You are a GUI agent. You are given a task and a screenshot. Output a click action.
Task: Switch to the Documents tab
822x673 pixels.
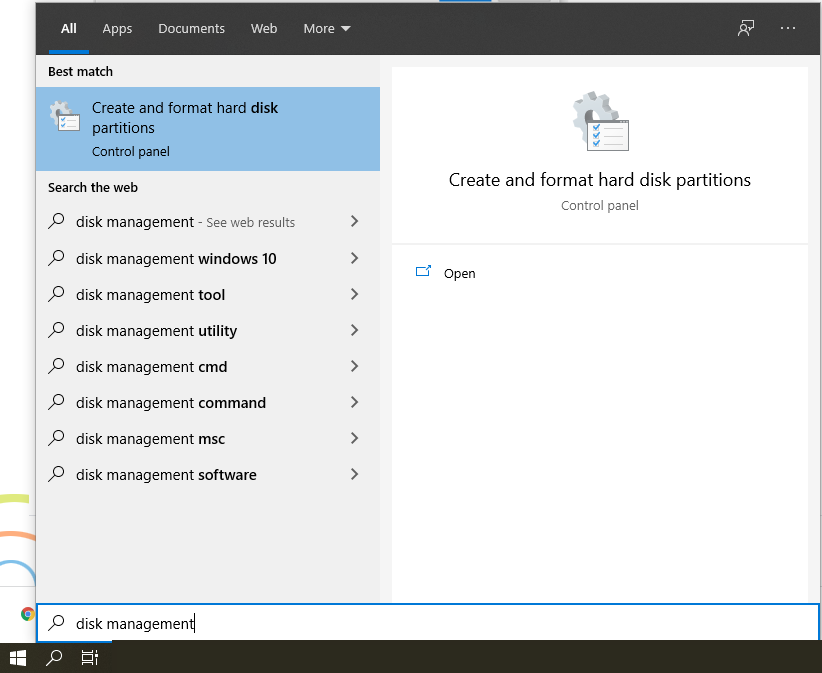191,28
